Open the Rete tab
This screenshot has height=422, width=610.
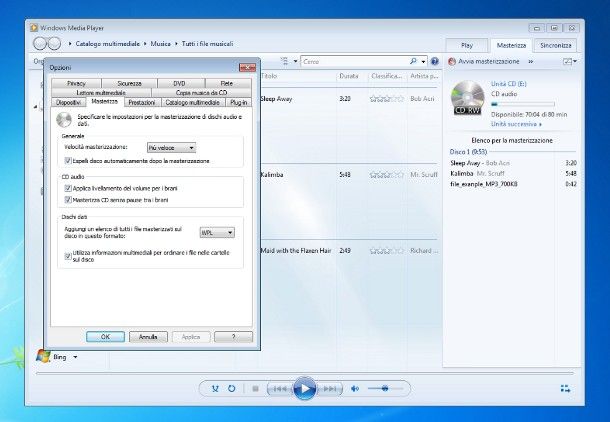(227, 83)
